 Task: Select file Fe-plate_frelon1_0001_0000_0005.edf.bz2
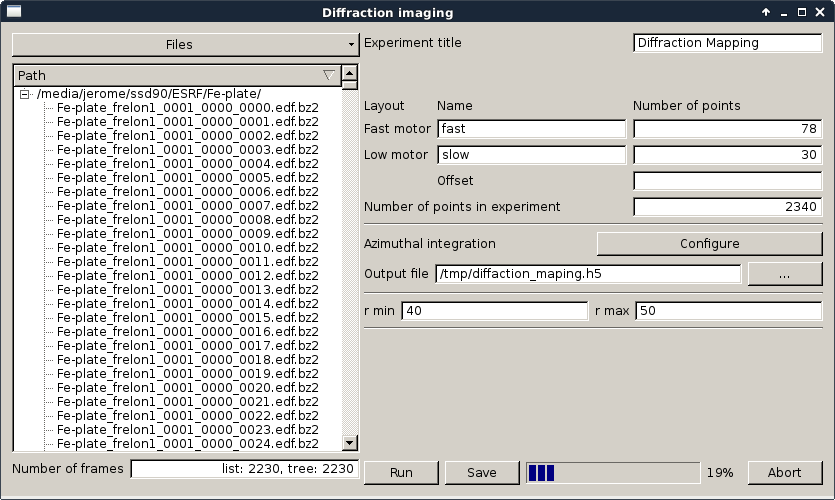(x=187, y=178)
